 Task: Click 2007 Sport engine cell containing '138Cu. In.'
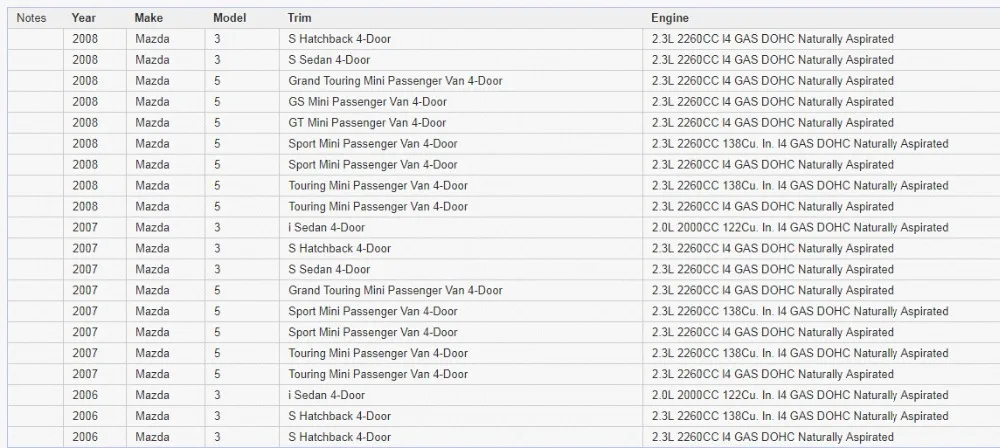tap(821, 311)
